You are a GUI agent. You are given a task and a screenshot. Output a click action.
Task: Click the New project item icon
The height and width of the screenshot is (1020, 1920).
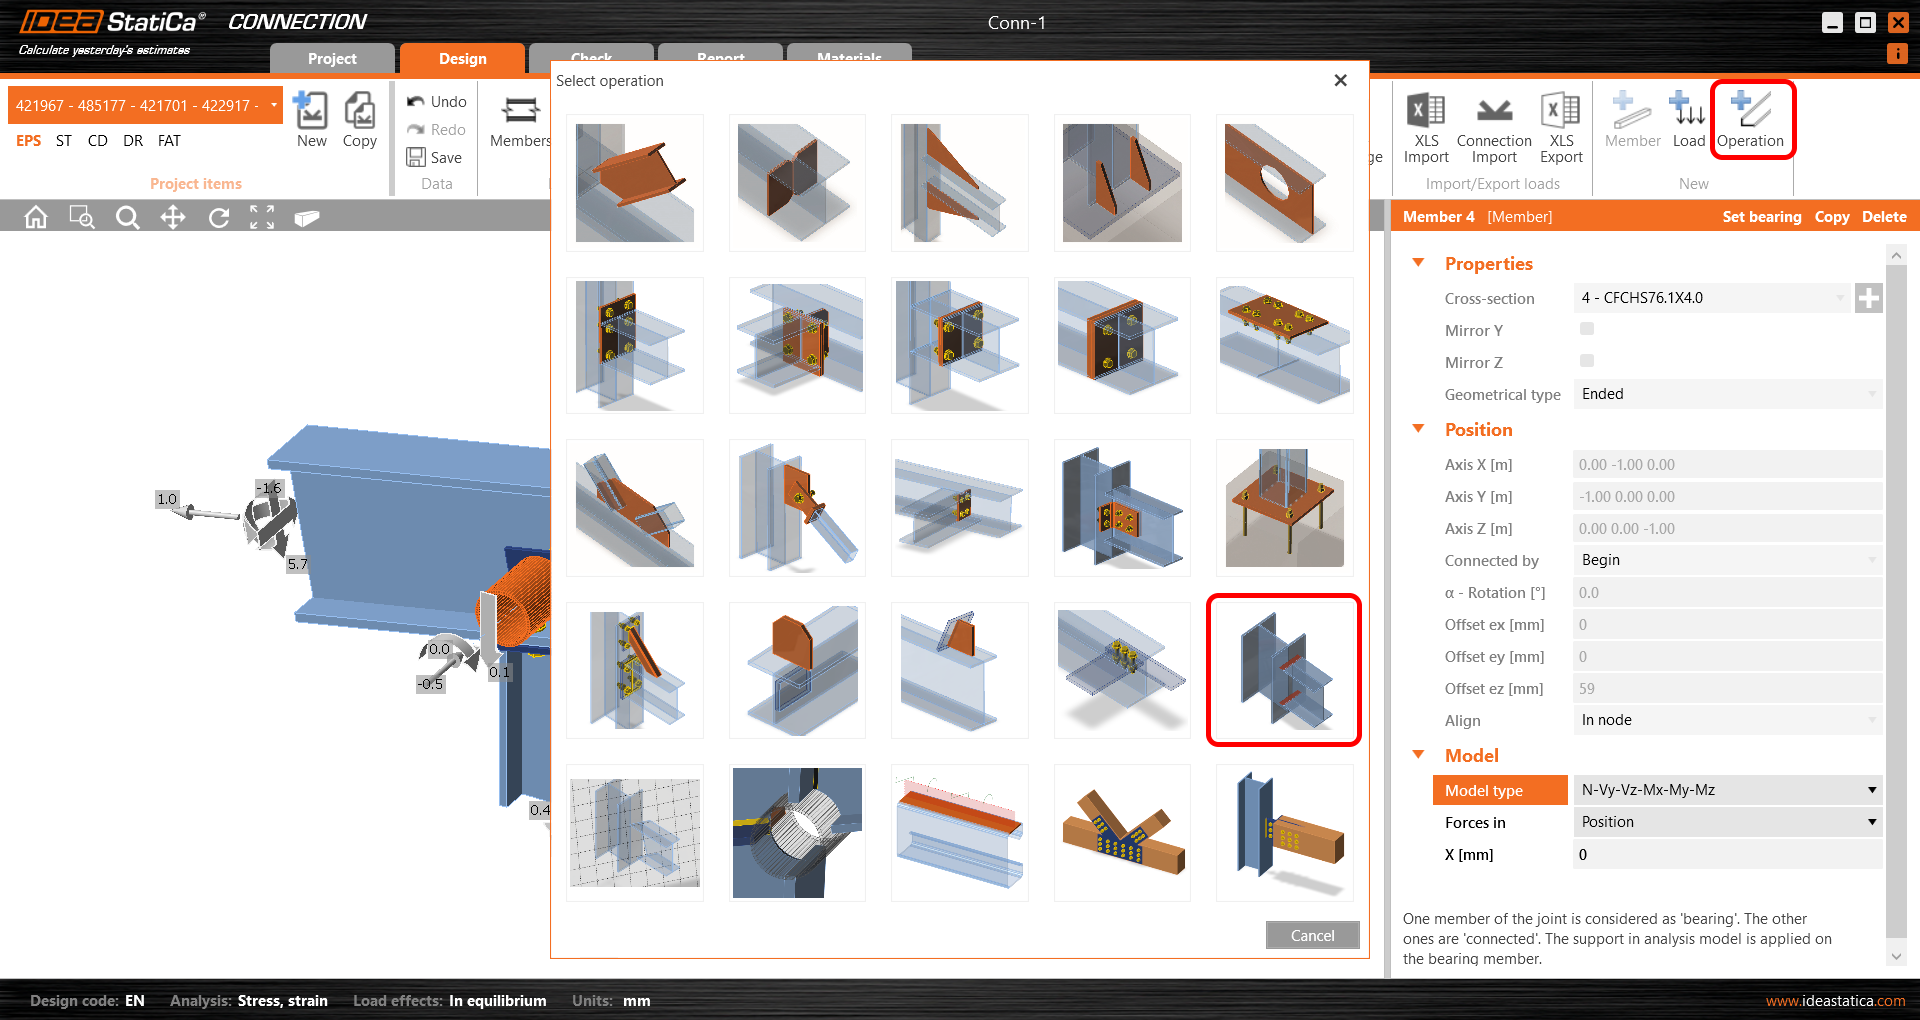tap(311, 120)
